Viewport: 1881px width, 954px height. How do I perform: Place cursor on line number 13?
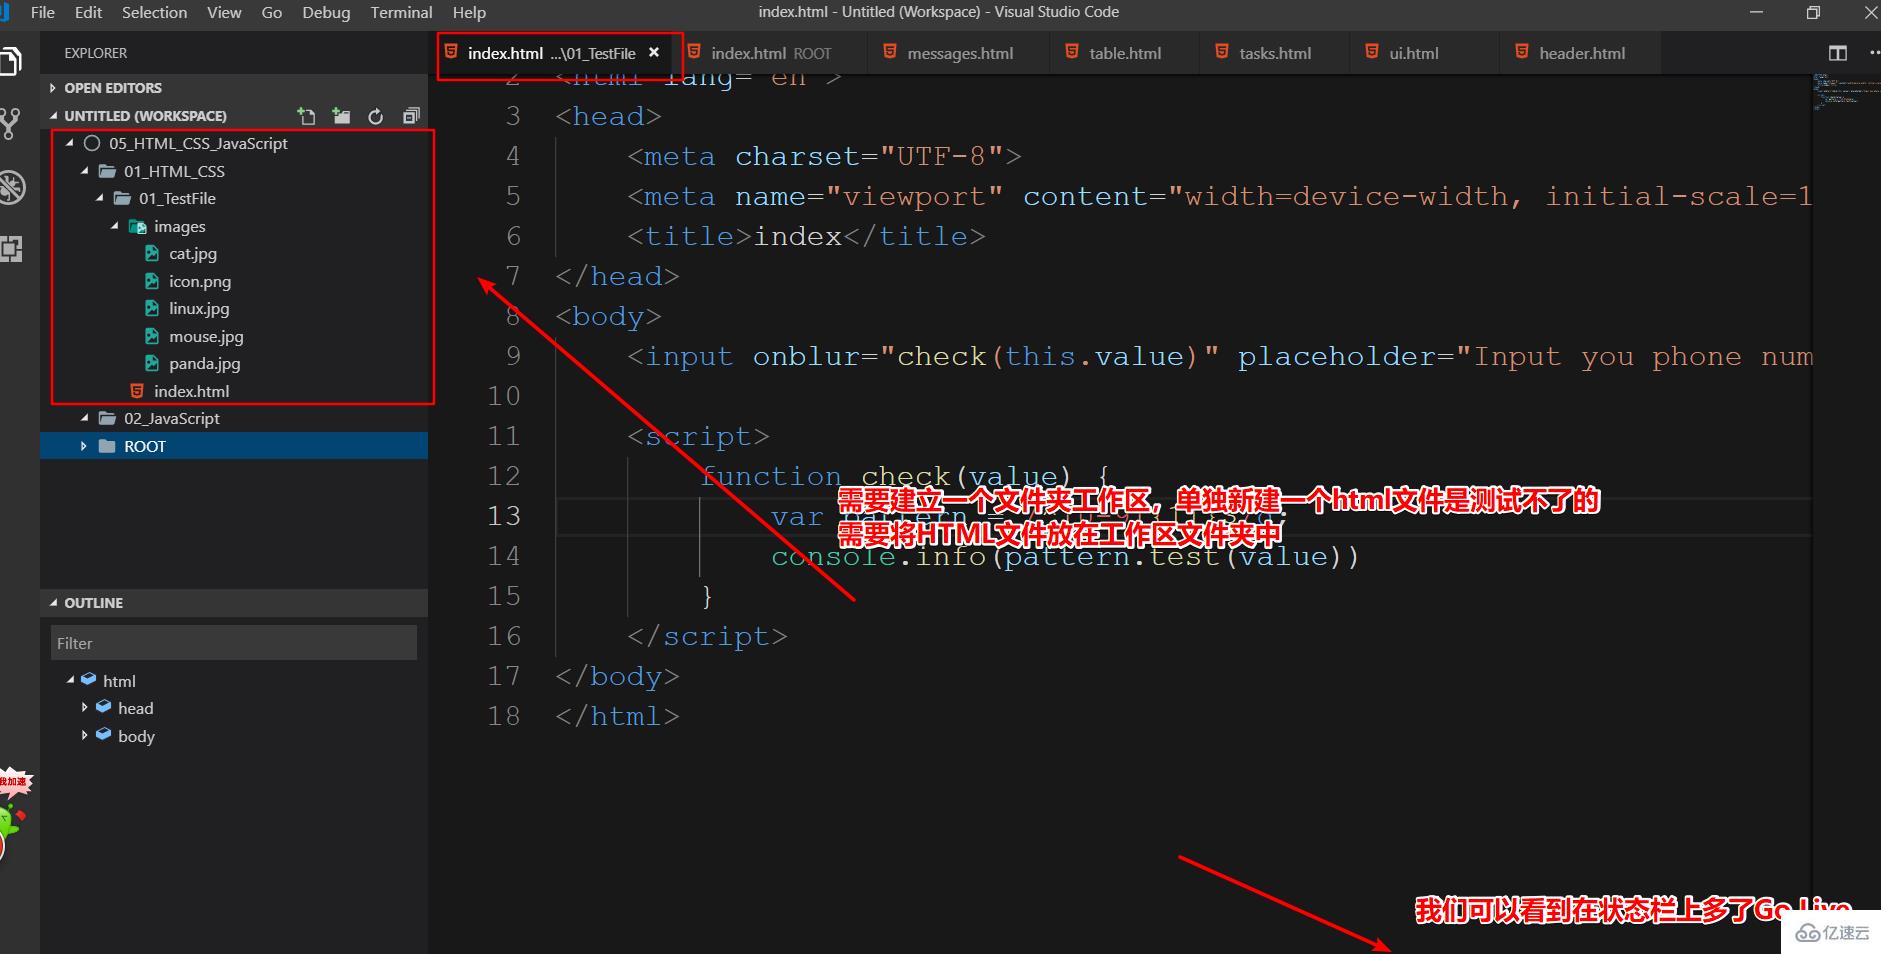(504, 516)
